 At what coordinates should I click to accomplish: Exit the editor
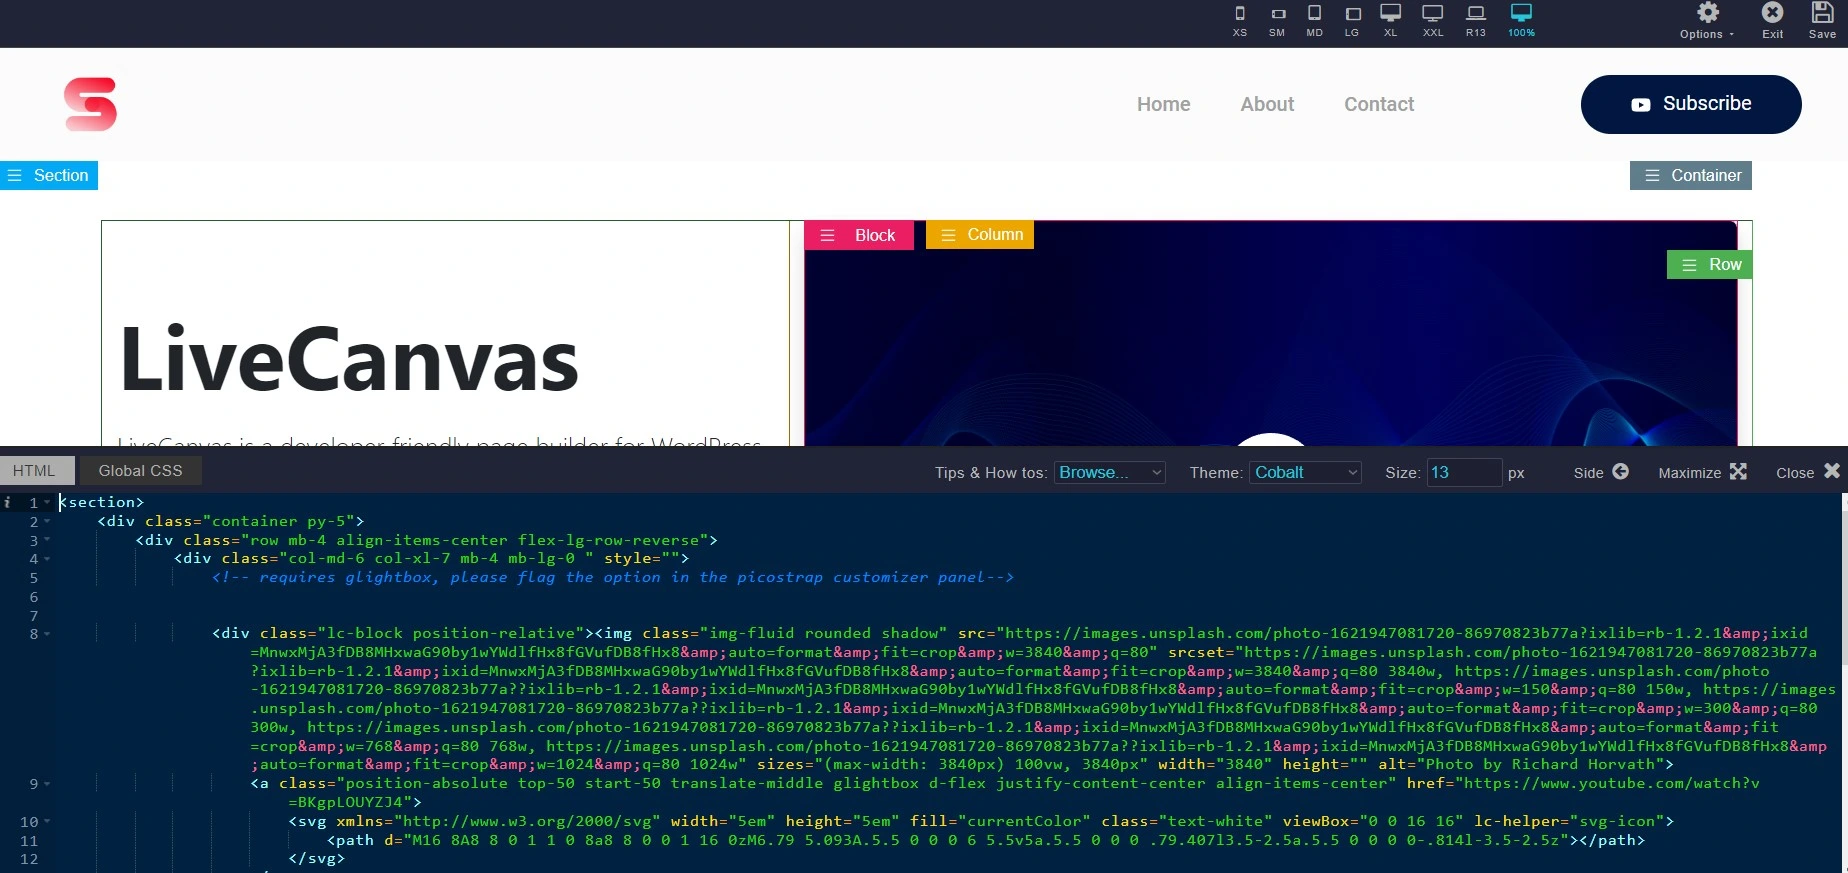tap(1772, 21)
